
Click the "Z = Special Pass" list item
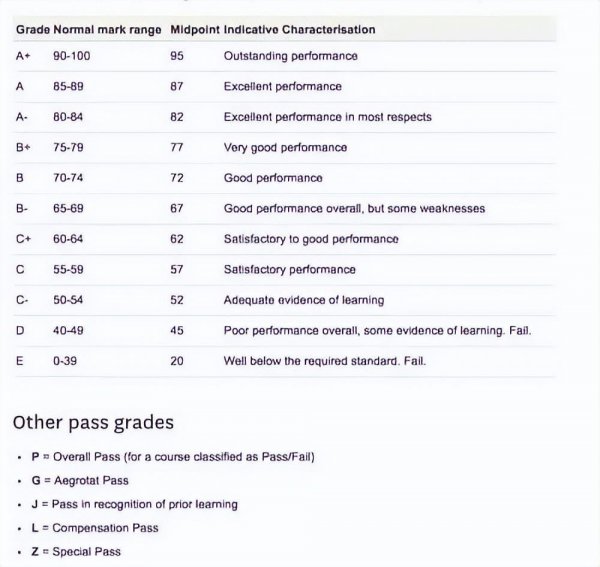pos(76,551)
